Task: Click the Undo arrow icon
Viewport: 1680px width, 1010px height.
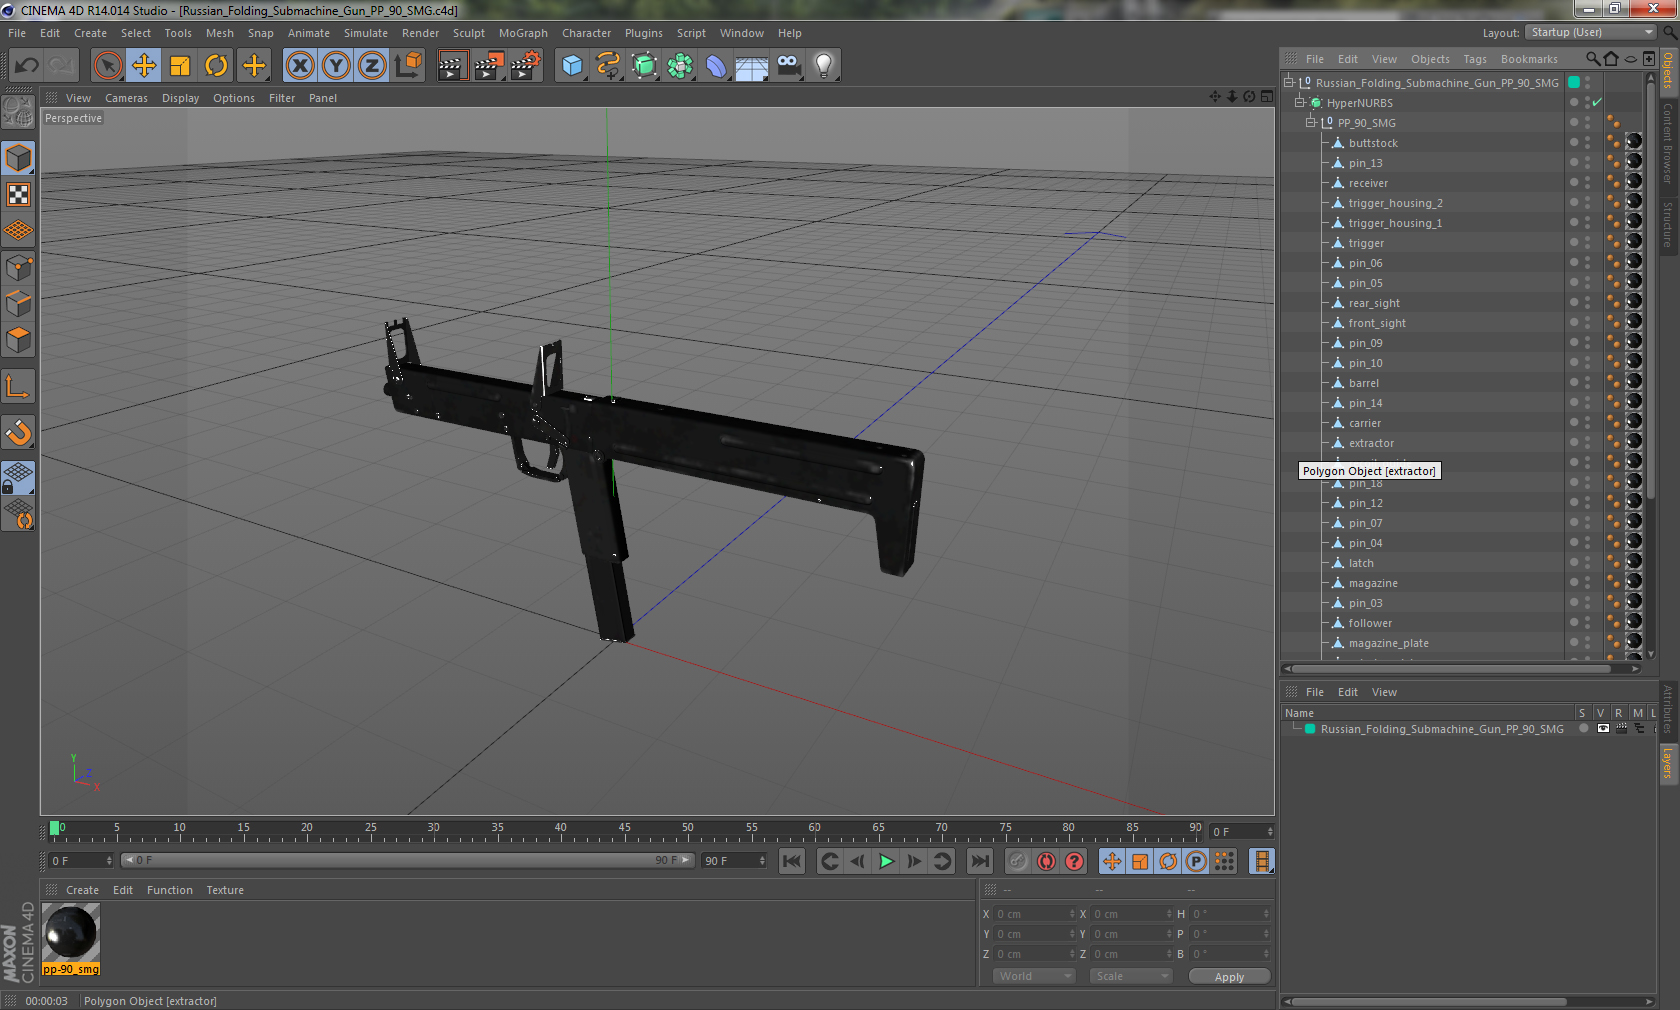Action: click(26, 66)
